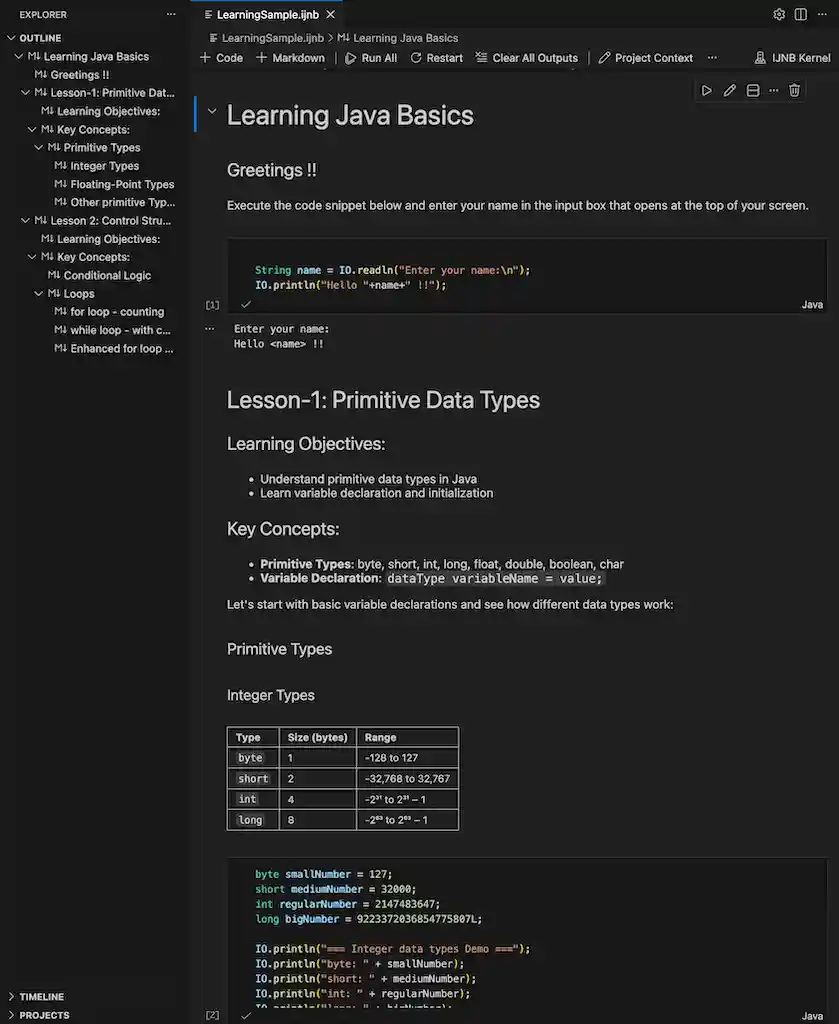Image resolution: width=839 pixels, height=1024 pixels.
Task: Collapse the OUTLINE section
Action: pyautogui.click(x=42, y=38)
